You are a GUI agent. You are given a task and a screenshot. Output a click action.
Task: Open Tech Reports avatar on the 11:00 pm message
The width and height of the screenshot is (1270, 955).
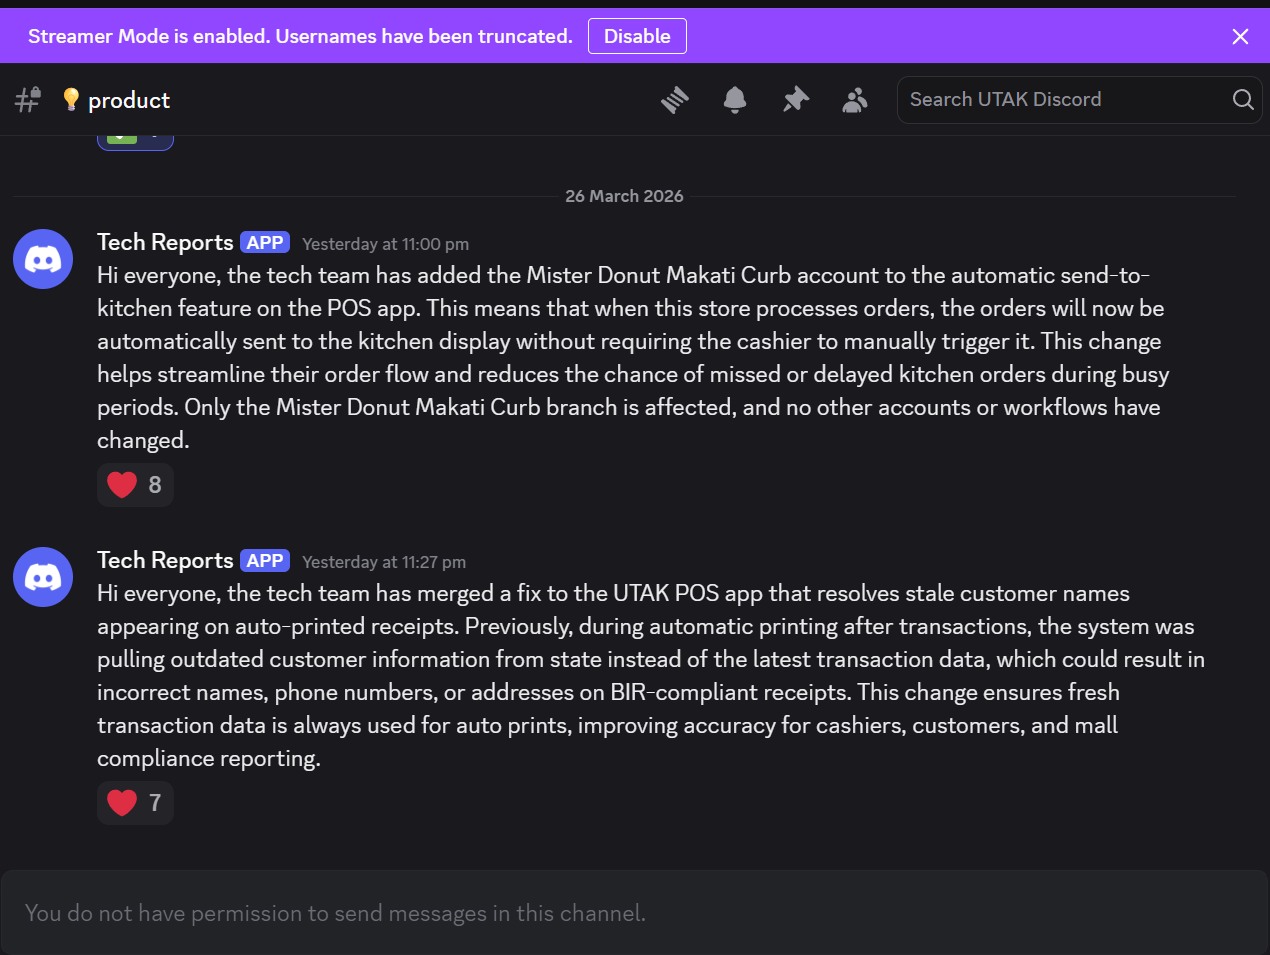click(43, 259)
